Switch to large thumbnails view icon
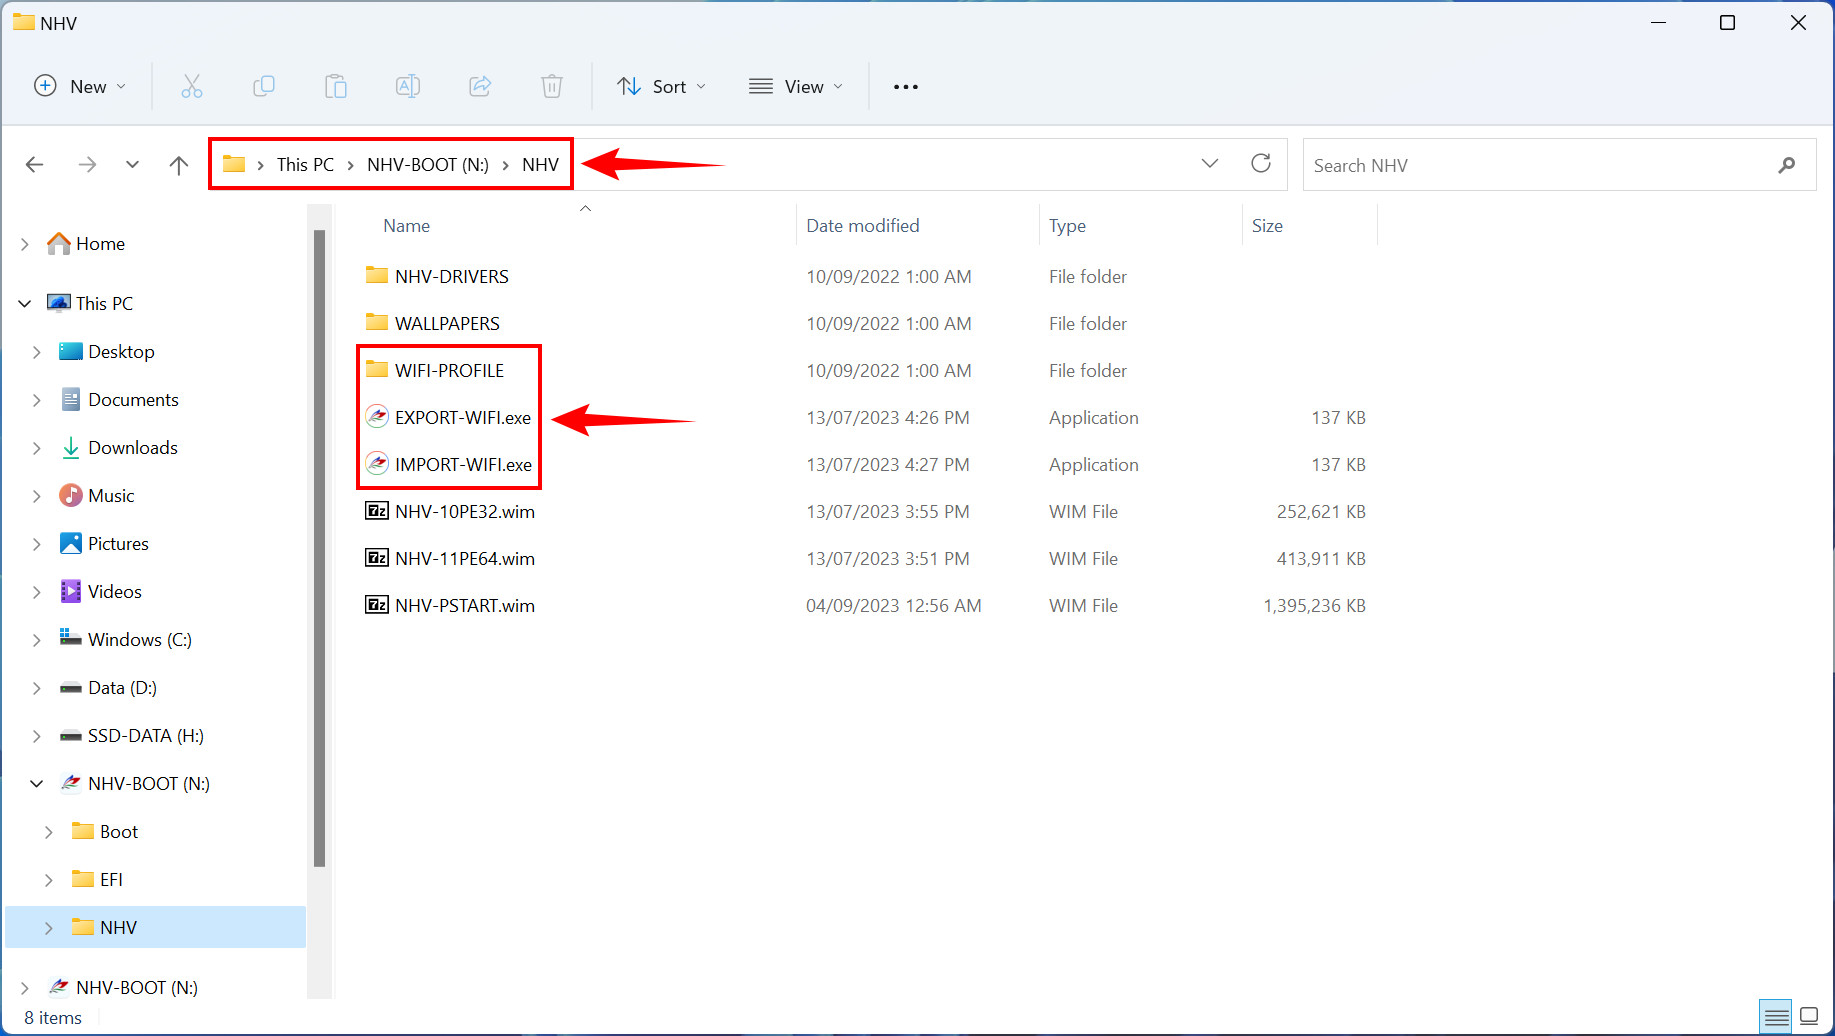Viewport: 1835px width, 1036px height. point(1809,1016)
